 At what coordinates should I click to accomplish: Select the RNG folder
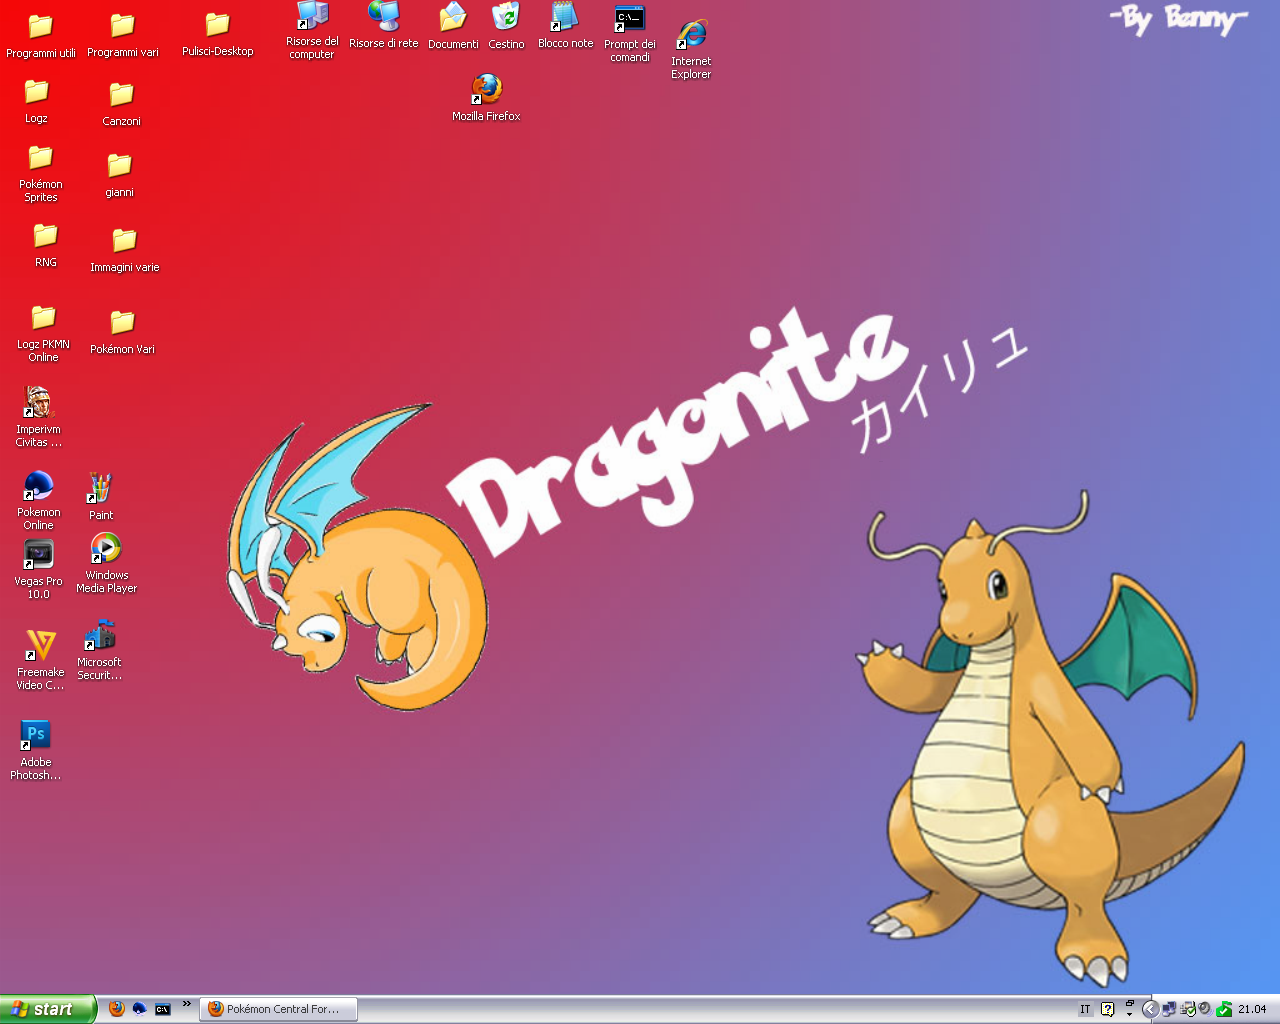pos(45,245)
